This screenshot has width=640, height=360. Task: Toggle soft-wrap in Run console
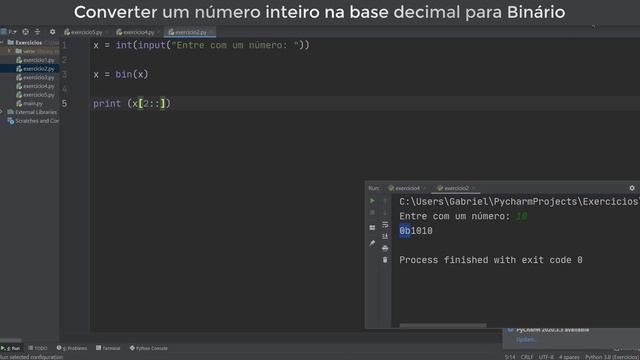[385, 224]
